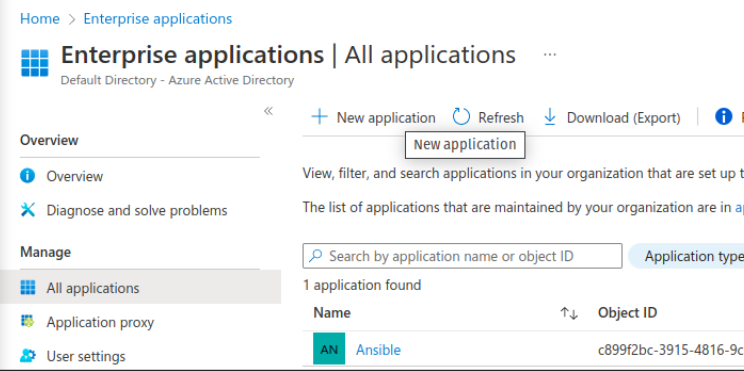Click the Overview info circle icon

point(28,176)
